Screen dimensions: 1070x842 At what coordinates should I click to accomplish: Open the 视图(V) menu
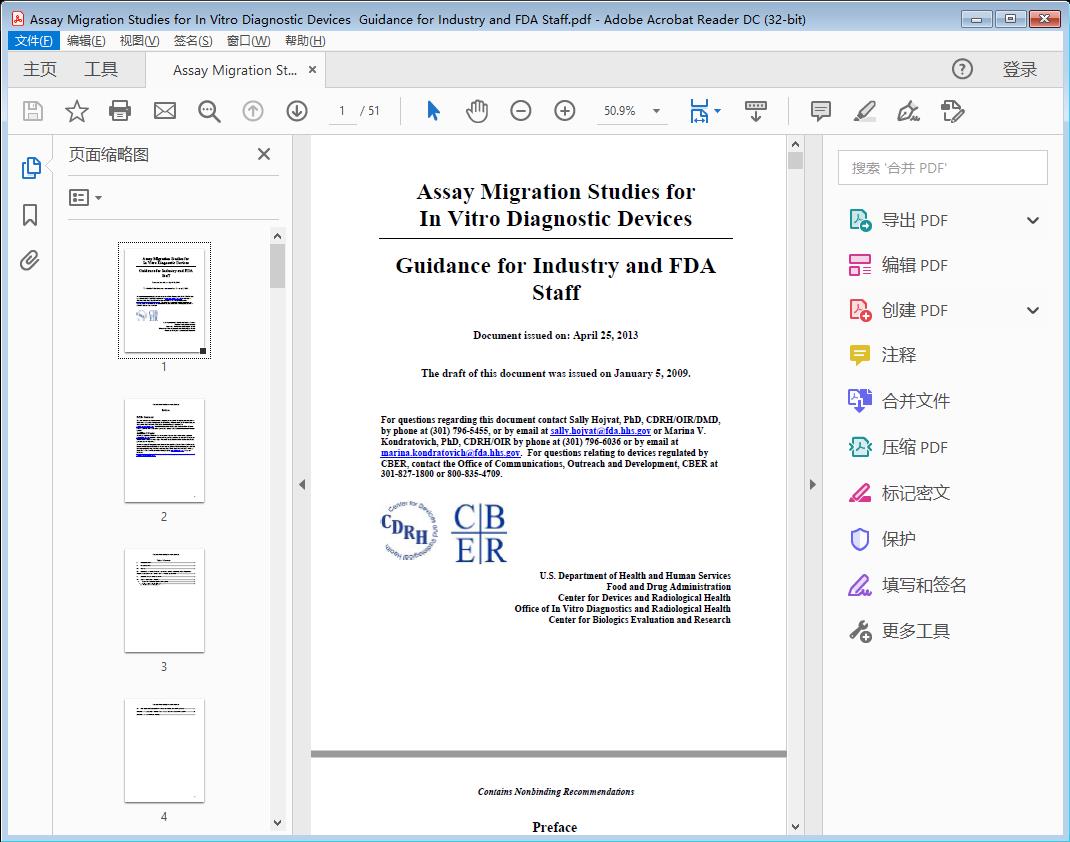139,41
